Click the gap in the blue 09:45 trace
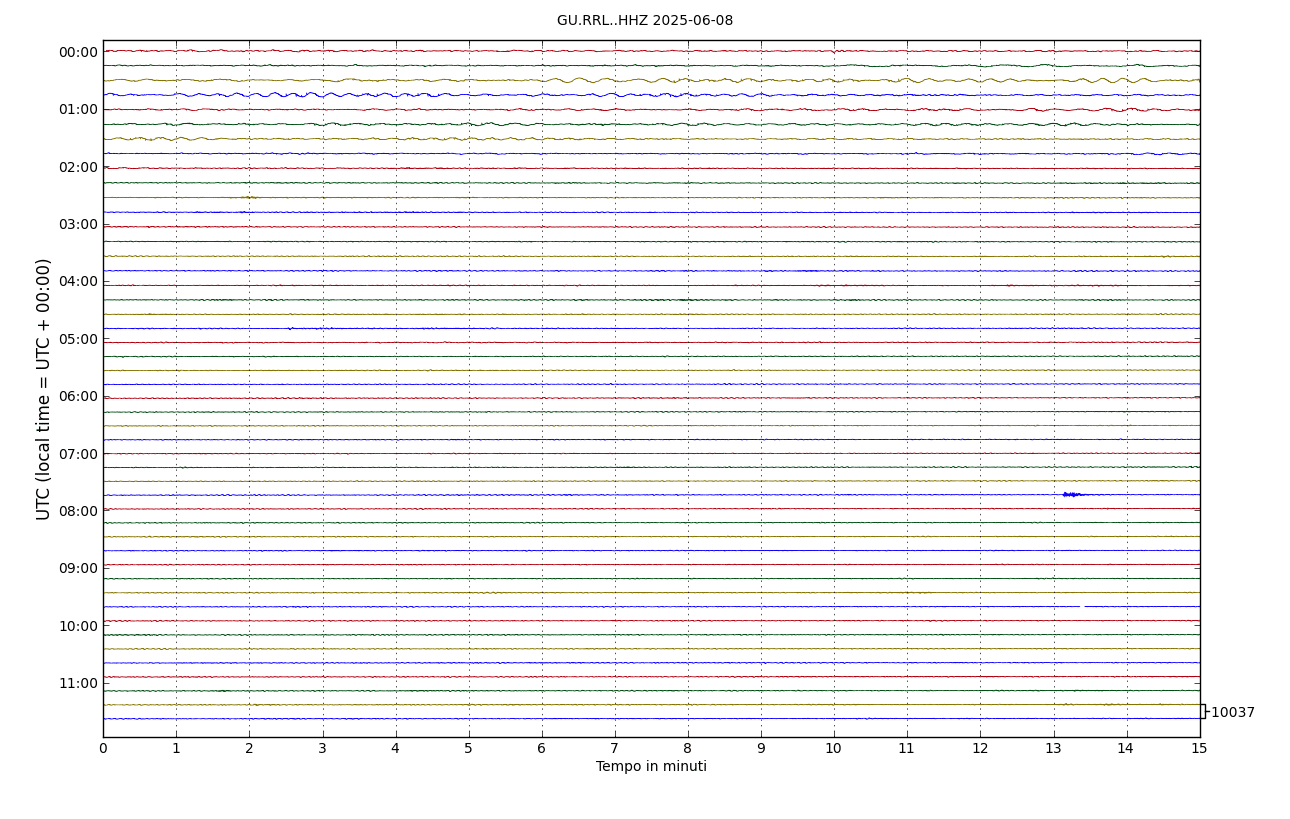 1081,606
